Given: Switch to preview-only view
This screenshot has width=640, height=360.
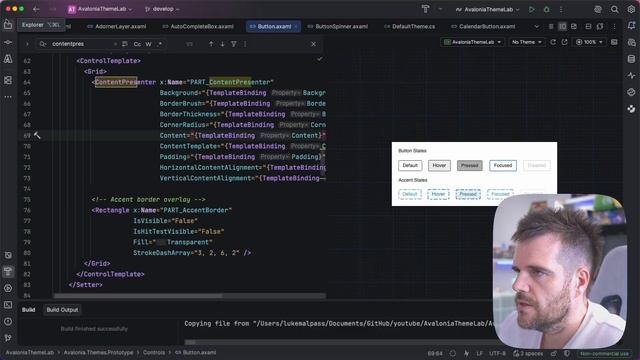Looking at the screenshot, I should (574, 27).
